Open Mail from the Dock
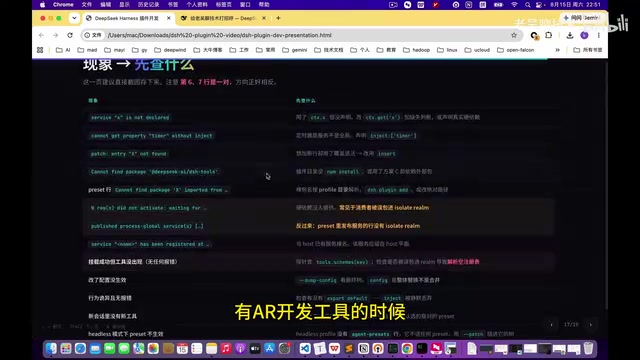 point(95,349)
